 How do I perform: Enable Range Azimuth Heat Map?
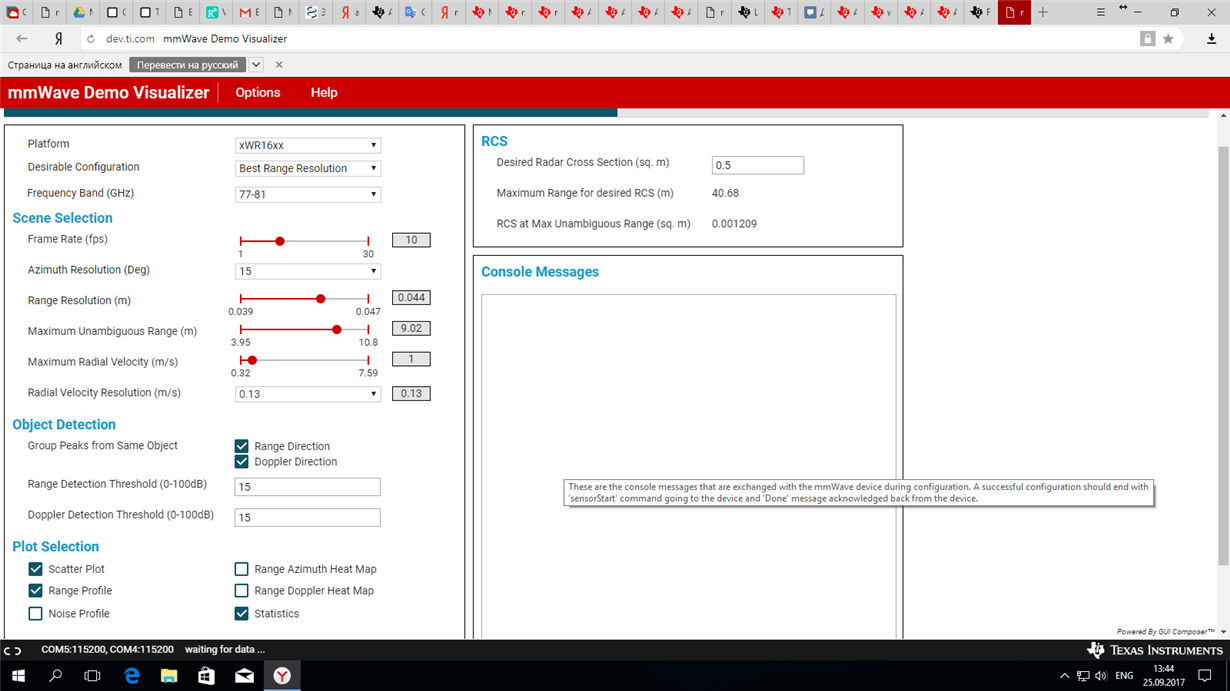[x=241, y=569]
